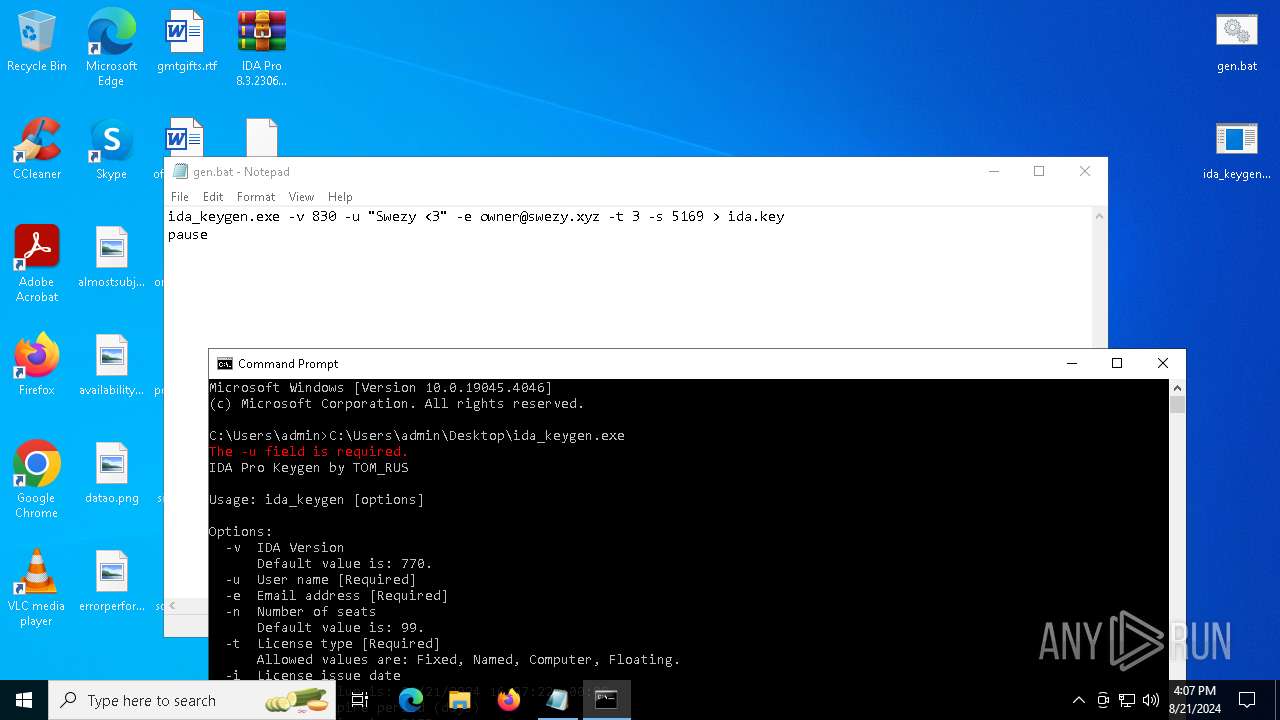Open the Recycle Bin desktop icon
Viewport: 1280px width, 720px height.
[37, 42]
